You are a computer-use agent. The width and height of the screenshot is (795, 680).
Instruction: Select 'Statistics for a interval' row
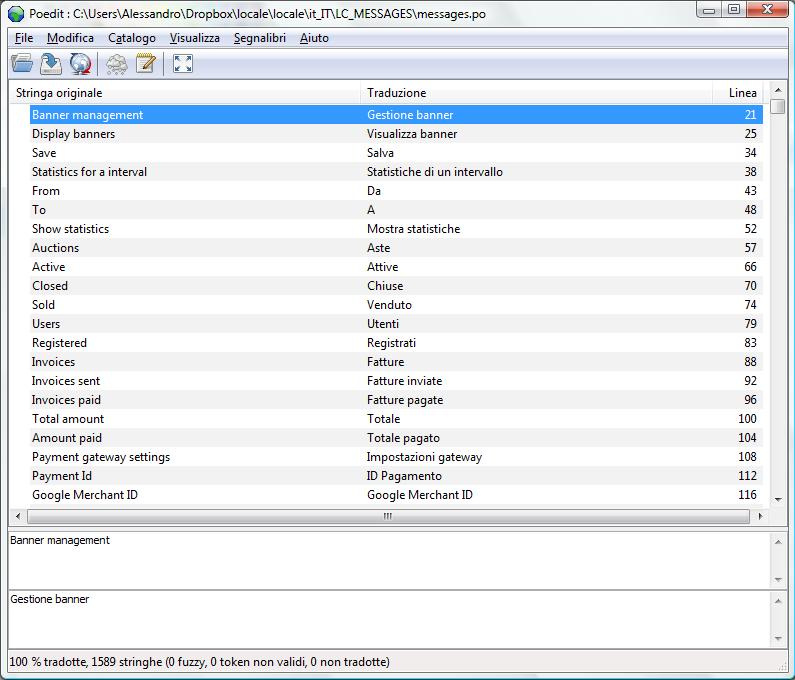(x=396, y=172)
